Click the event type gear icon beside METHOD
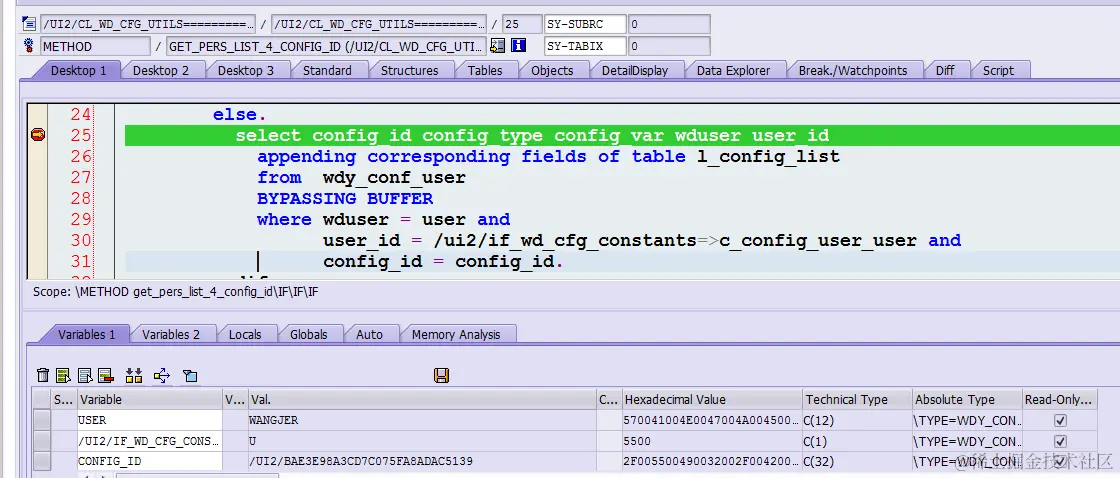The image size is (1120, 478). click(29, 46)
